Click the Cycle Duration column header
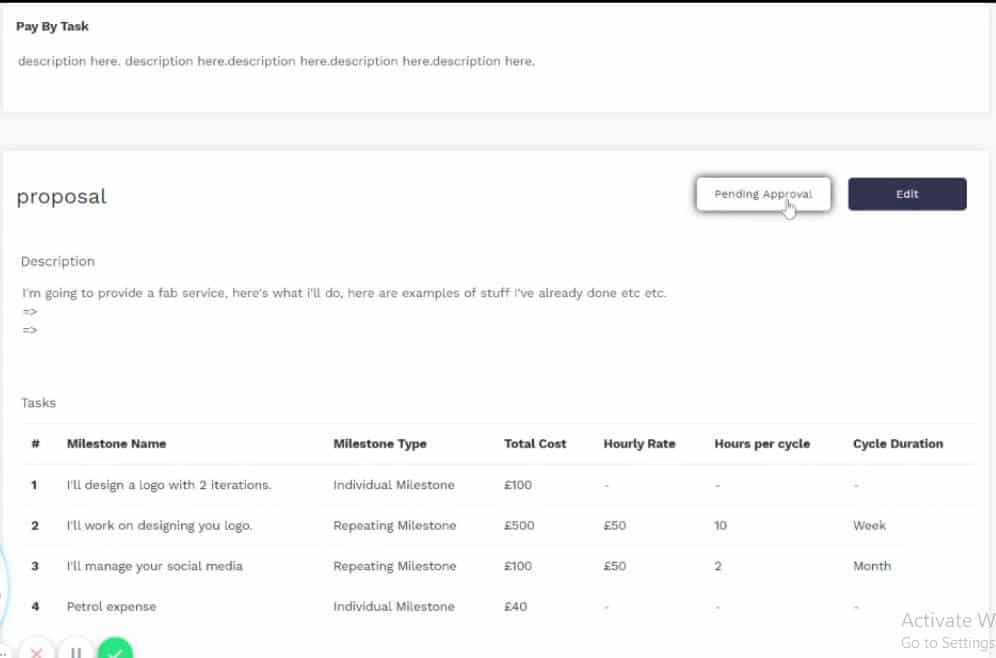 898,444
